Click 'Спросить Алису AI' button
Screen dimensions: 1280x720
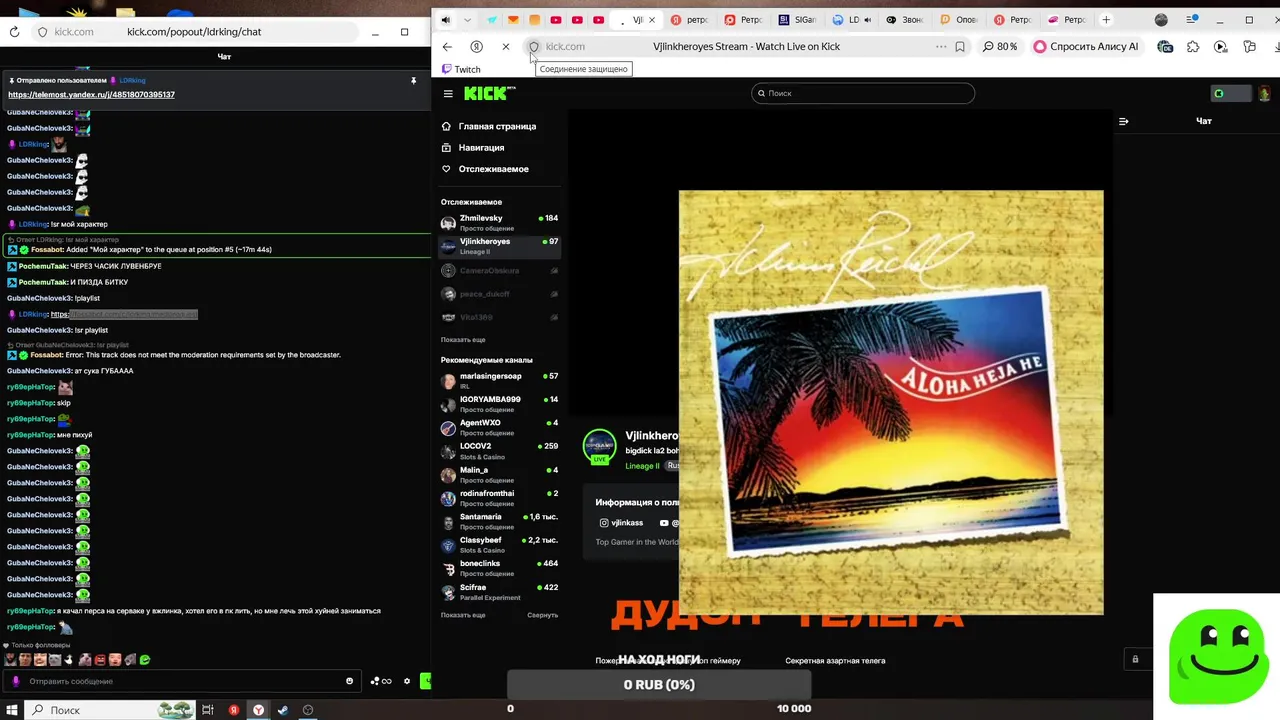[1086, 46]
